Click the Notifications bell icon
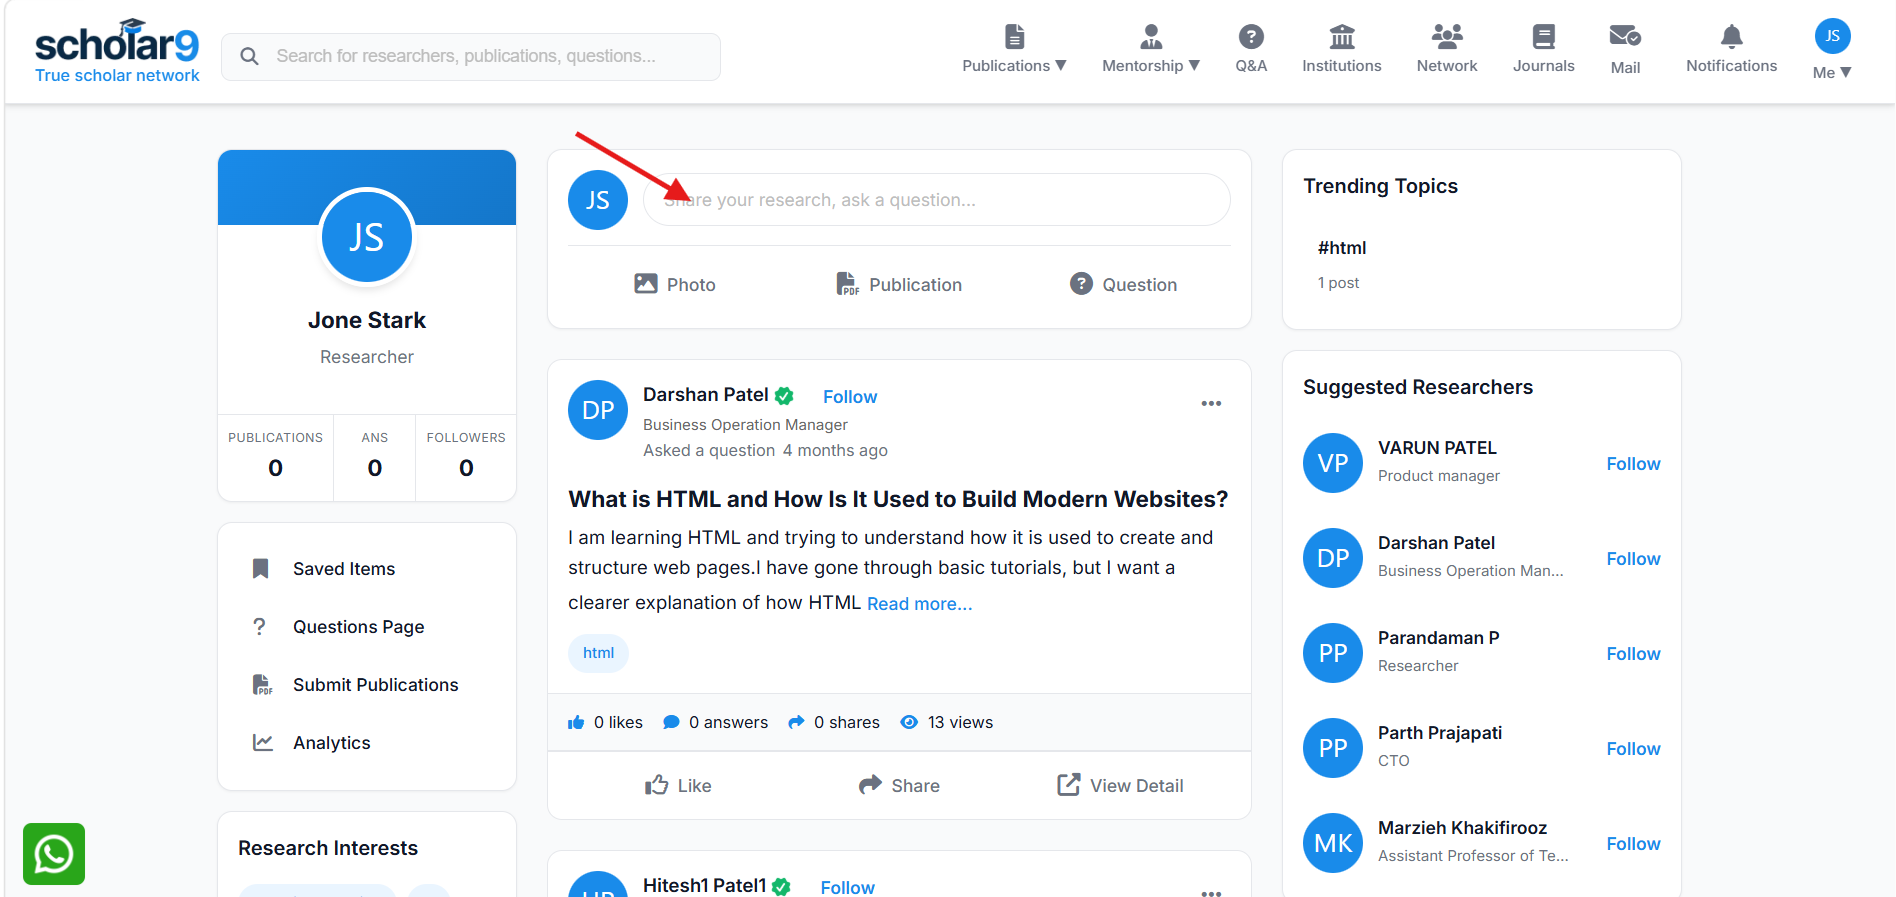The height and width of the screenshot is (897, 1896). tap(1731, 38)
